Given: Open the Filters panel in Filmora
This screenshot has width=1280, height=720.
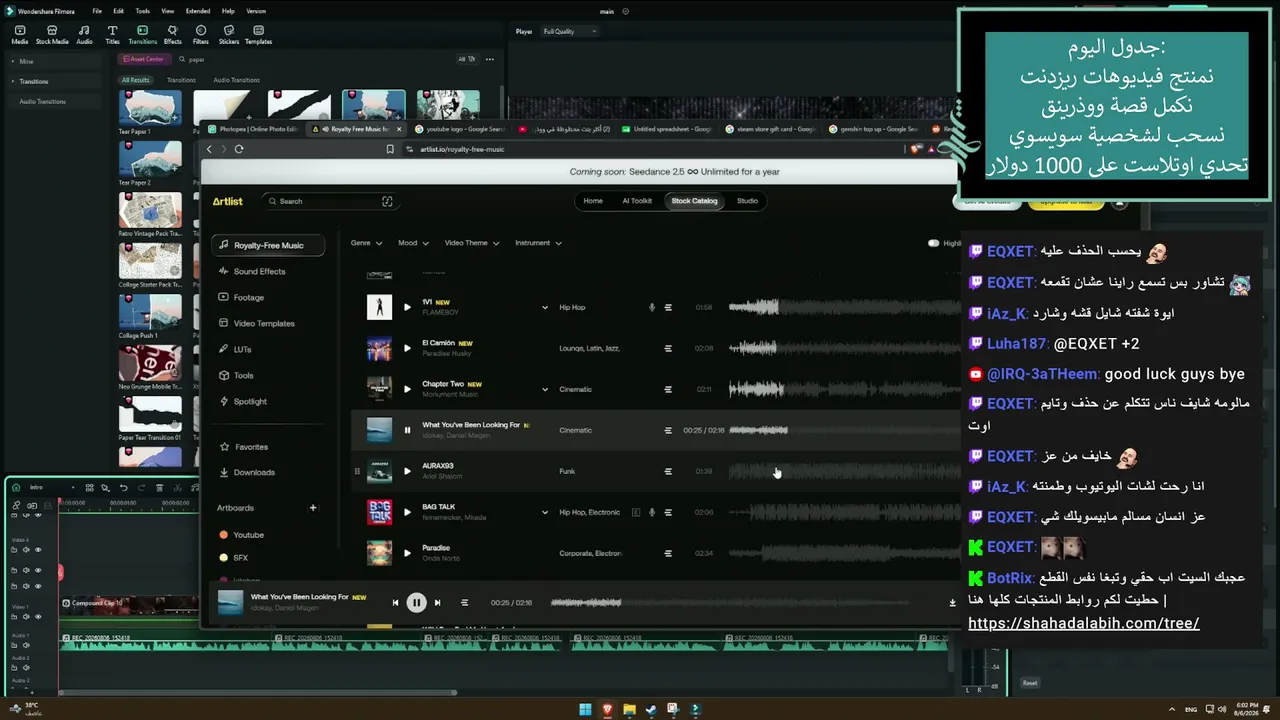Looking at the screenshot, I should click(x=201, y=35).
